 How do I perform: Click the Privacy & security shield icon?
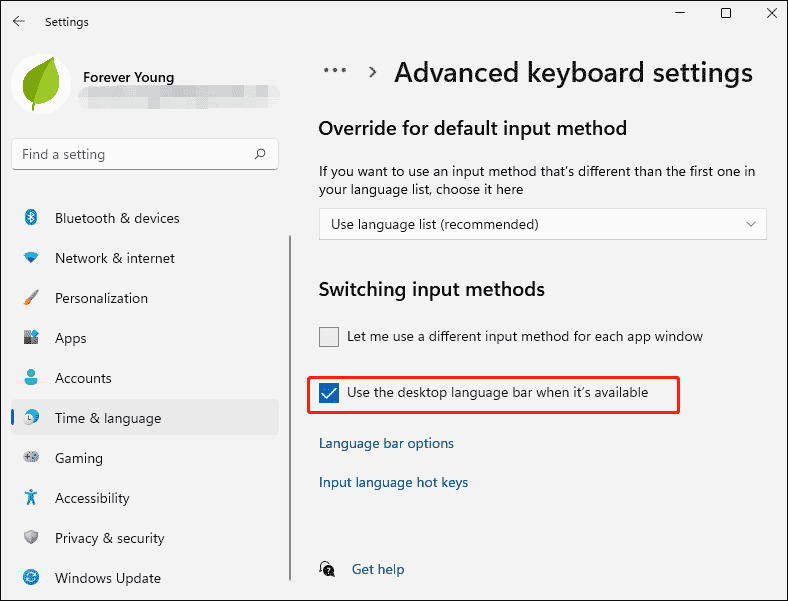coord(31,538)
